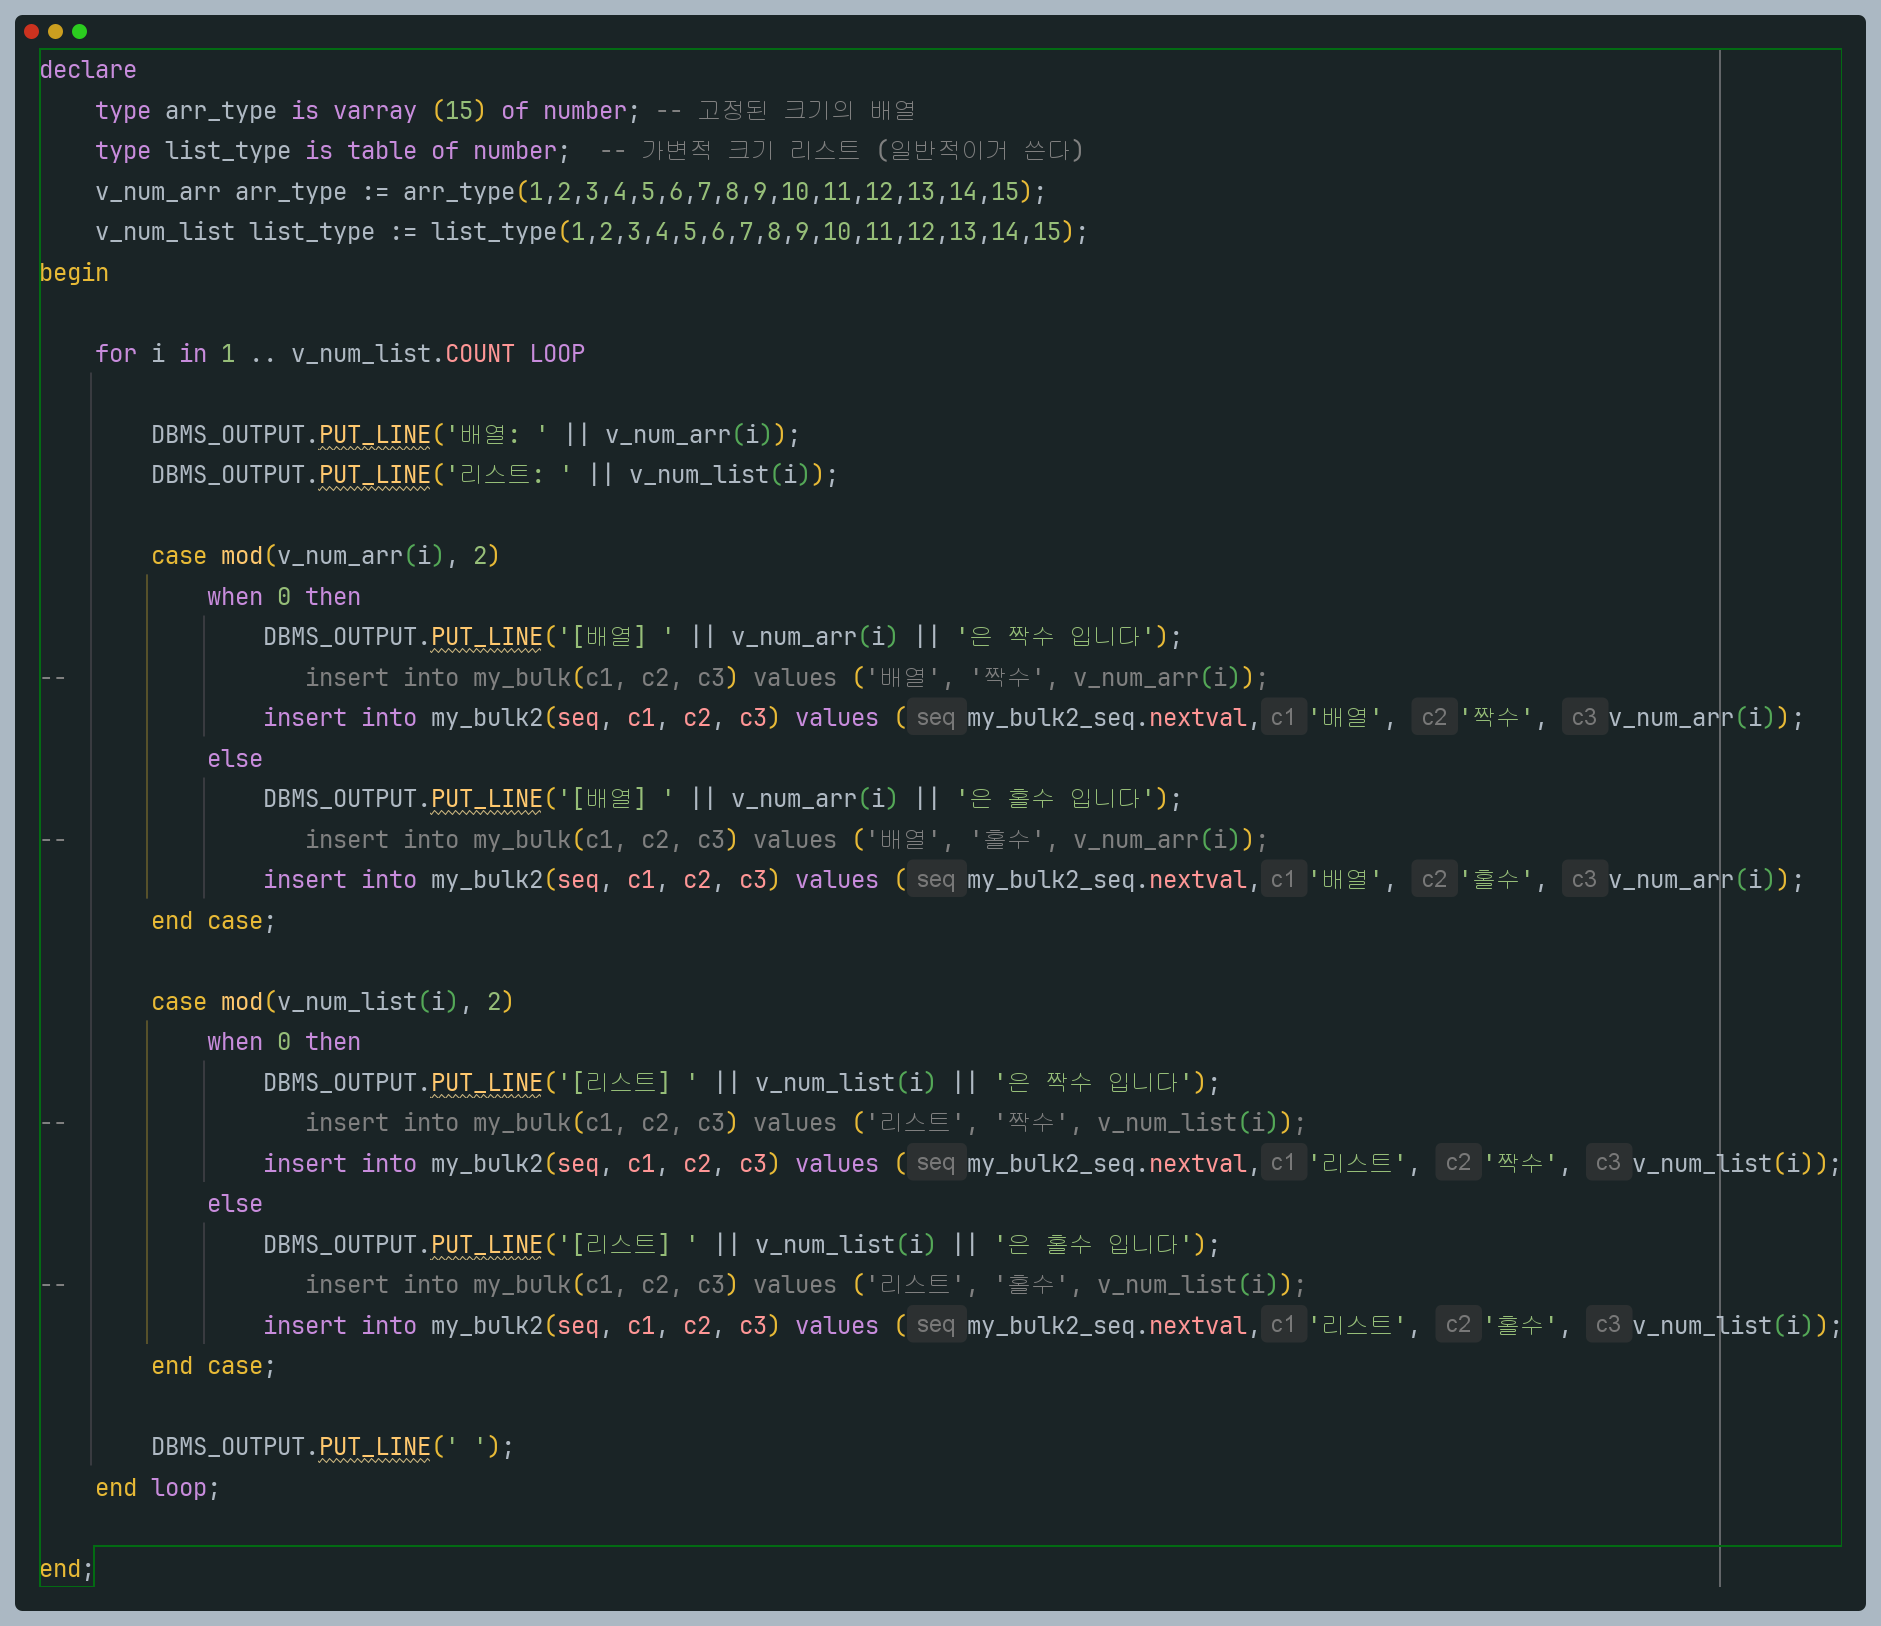The image size is (1881, 1626).
Task: Click the 'begin' keyword
Action: coord(74,273)
